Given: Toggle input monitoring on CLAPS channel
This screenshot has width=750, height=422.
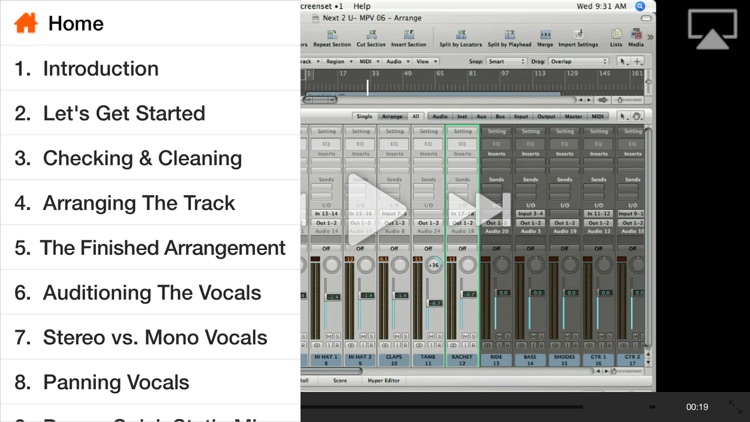Looking at the screenshot, I should (x=397, y=345).
